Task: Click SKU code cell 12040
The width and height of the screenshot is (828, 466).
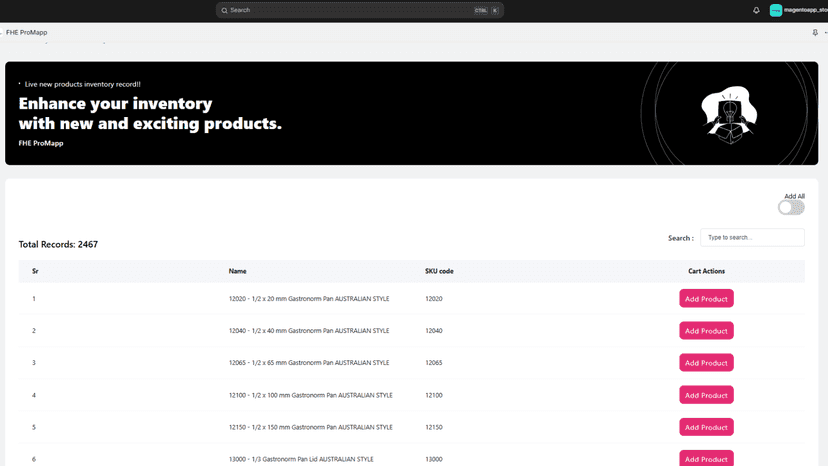Action: 434,331
